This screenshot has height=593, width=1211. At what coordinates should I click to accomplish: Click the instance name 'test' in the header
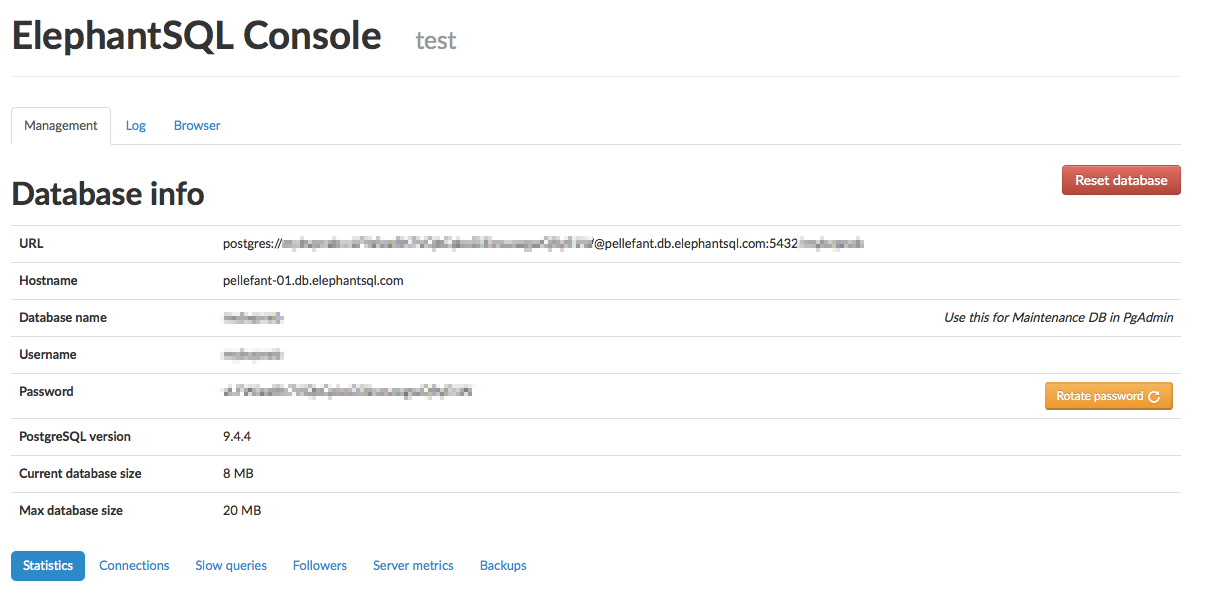436,41
